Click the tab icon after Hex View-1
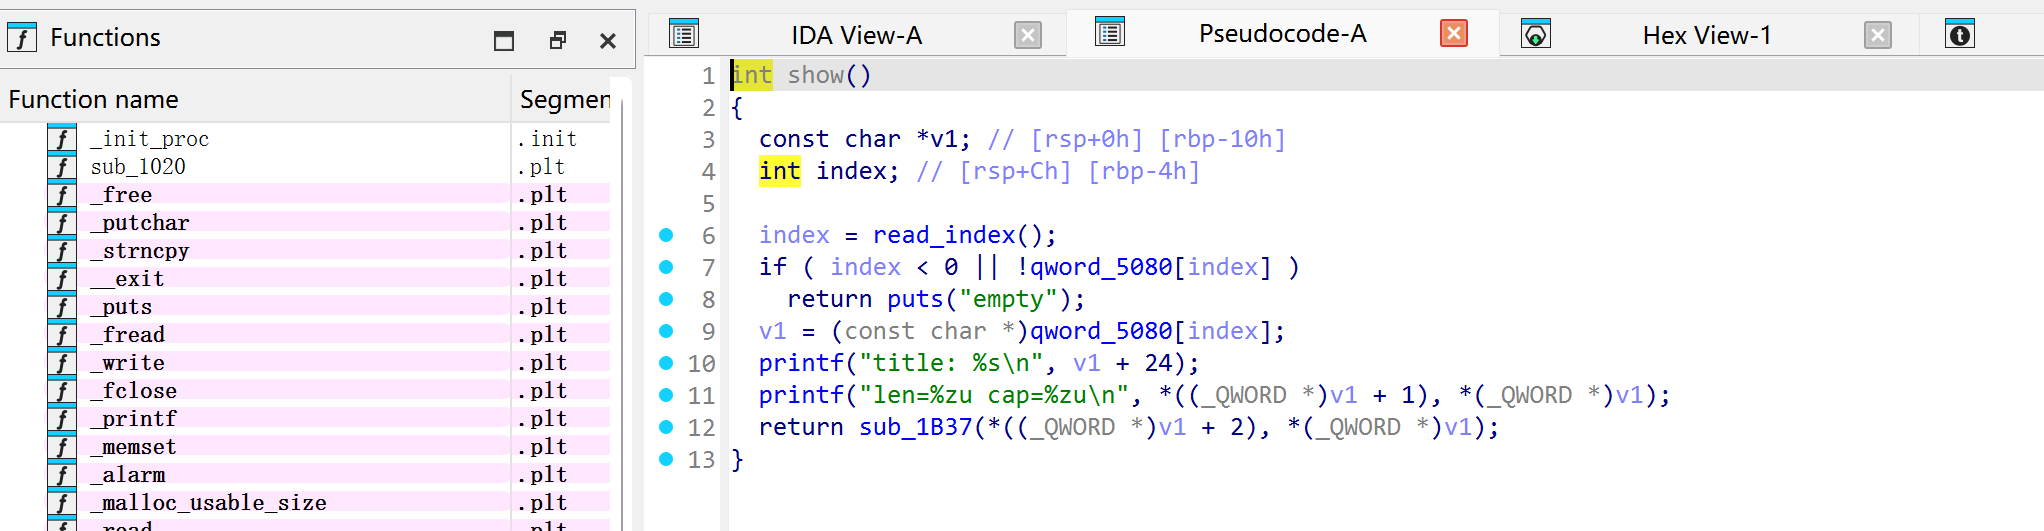 (x=1960, y=35)
